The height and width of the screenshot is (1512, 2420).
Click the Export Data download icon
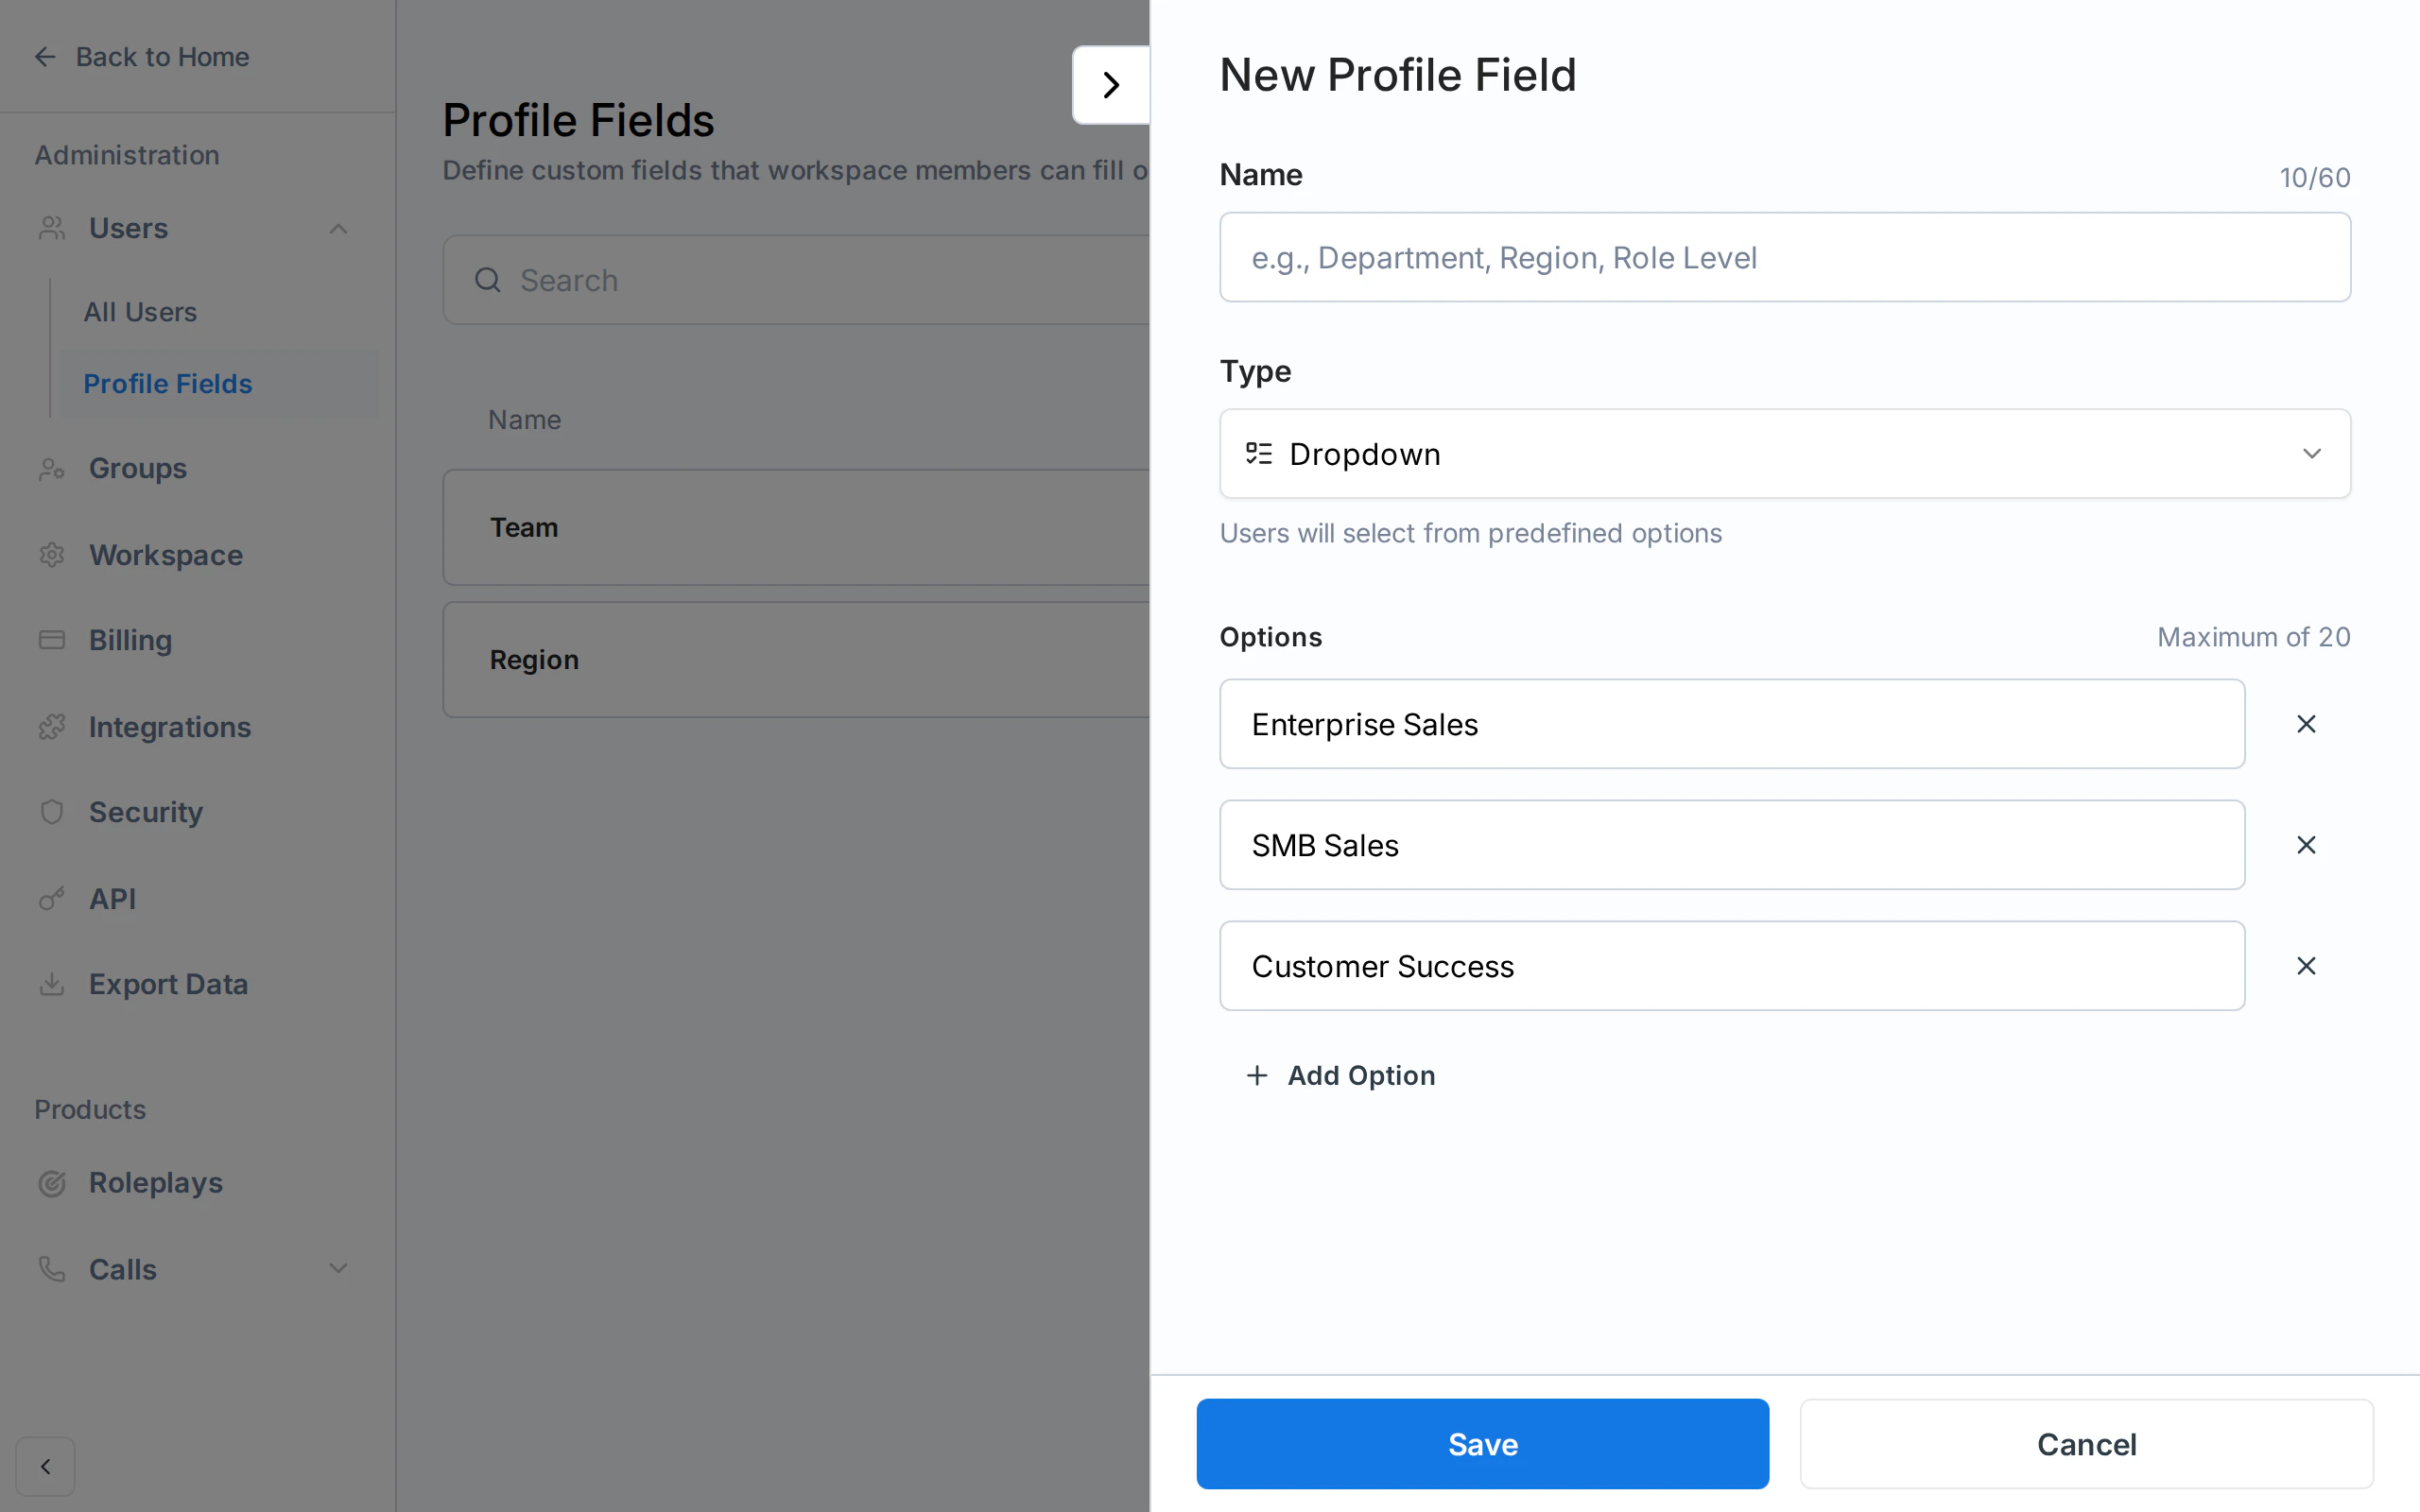click(x=51, y=984)
